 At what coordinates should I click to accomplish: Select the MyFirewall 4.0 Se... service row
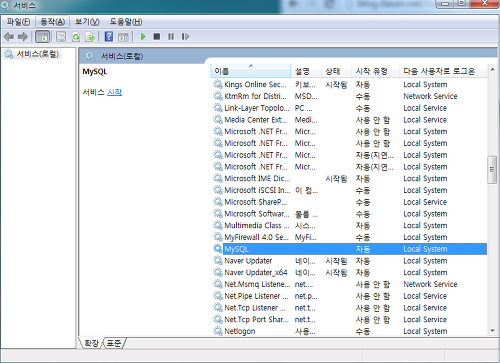coord(349,237)
